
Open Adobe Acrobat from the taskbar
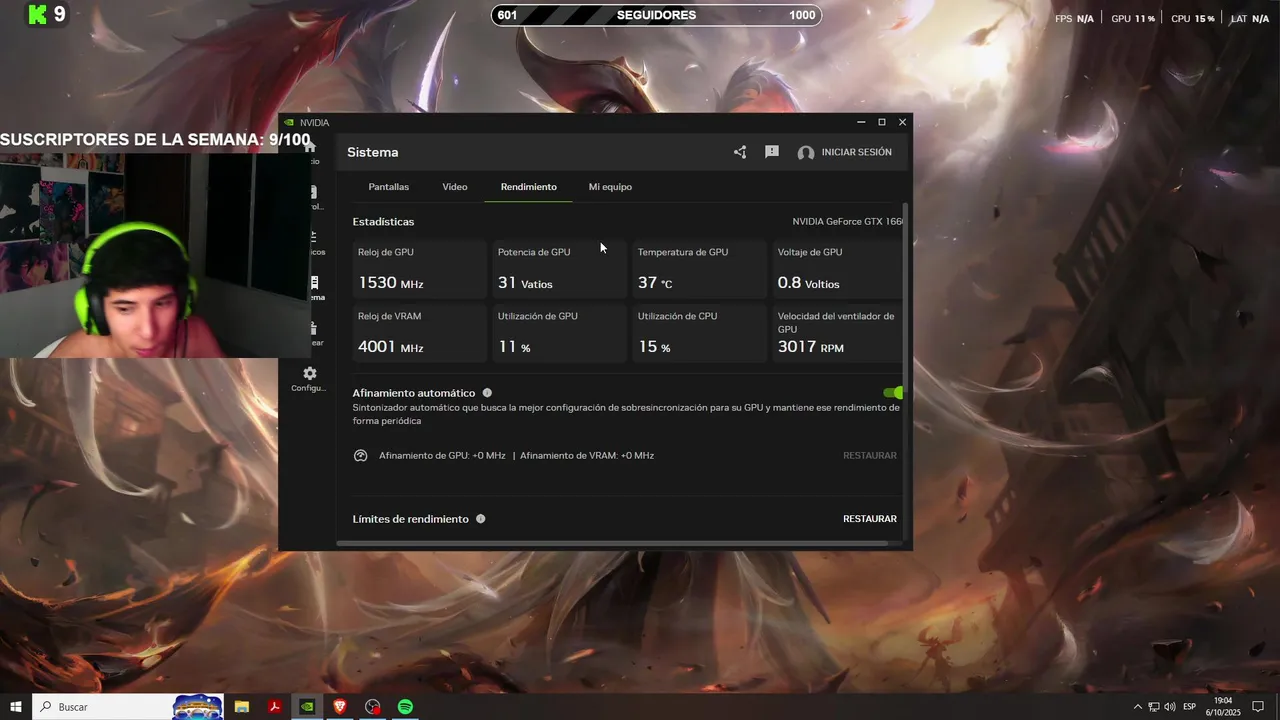coord(274,707)
